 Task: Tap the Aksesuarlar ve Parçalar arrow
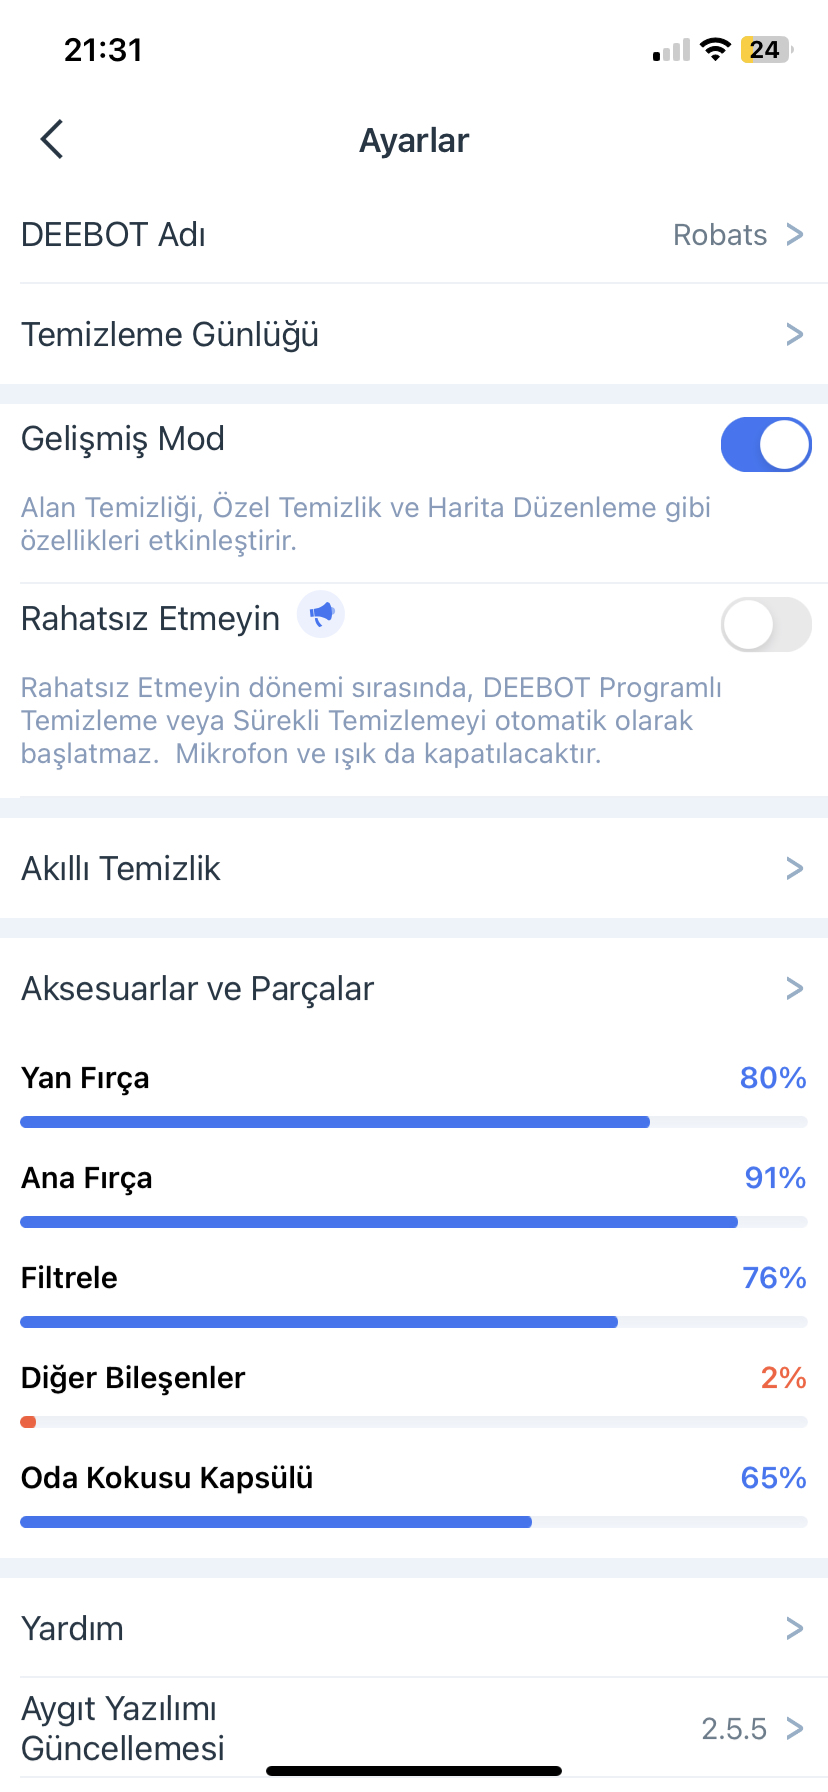795,988
